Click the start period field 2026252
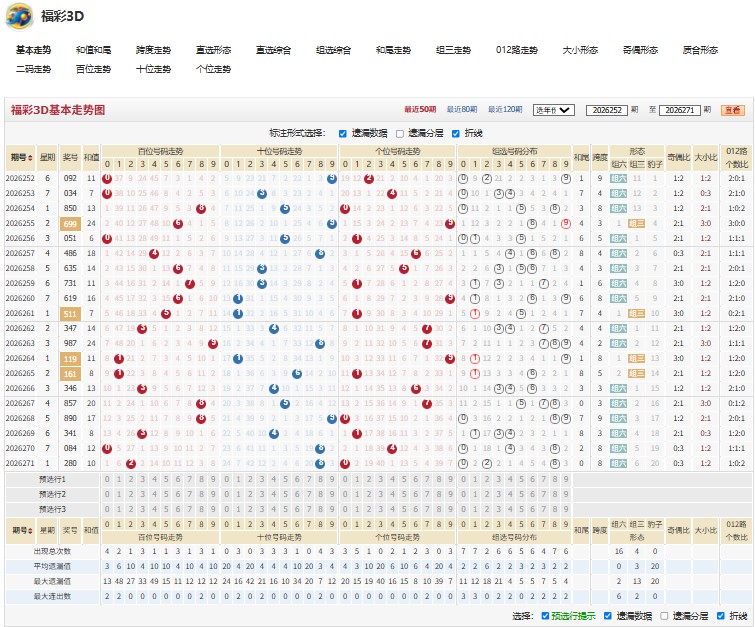The height and width of the screenshot is (627, 755). [x=607, y=110]
